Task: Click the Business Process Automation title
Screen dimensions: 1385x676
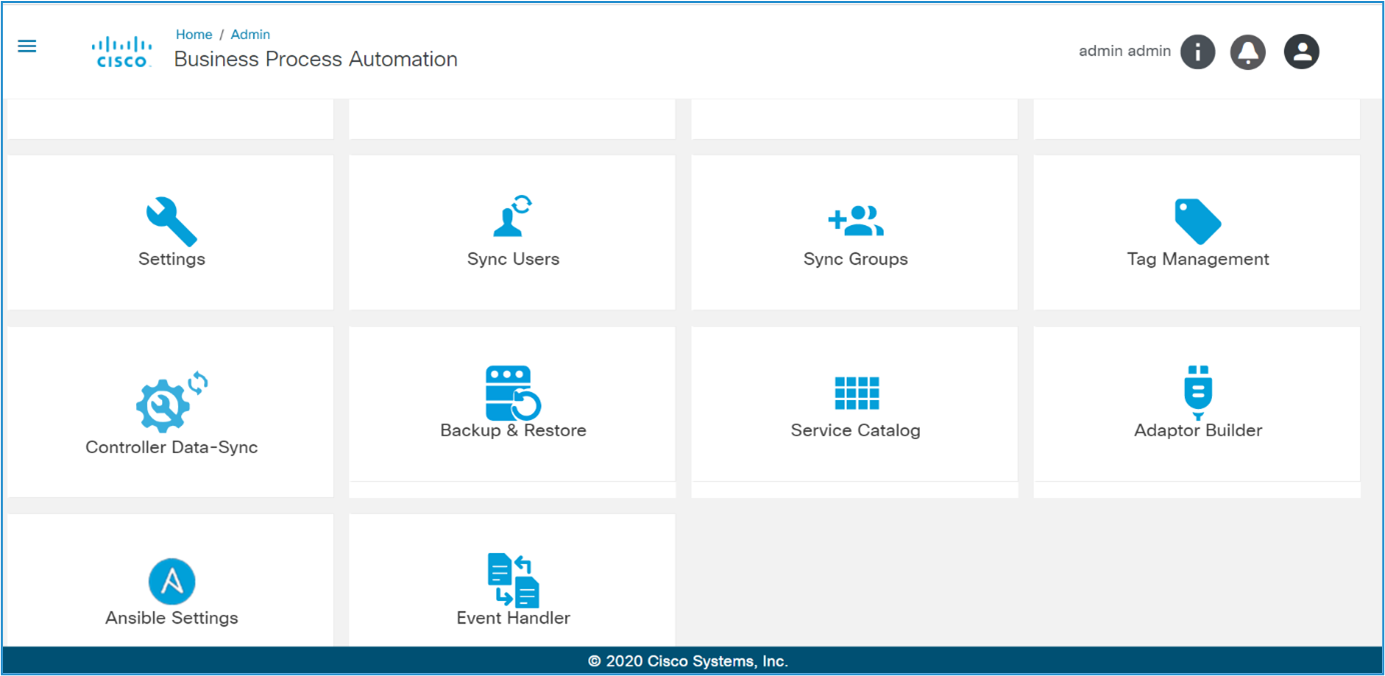Action: [316, 59]
